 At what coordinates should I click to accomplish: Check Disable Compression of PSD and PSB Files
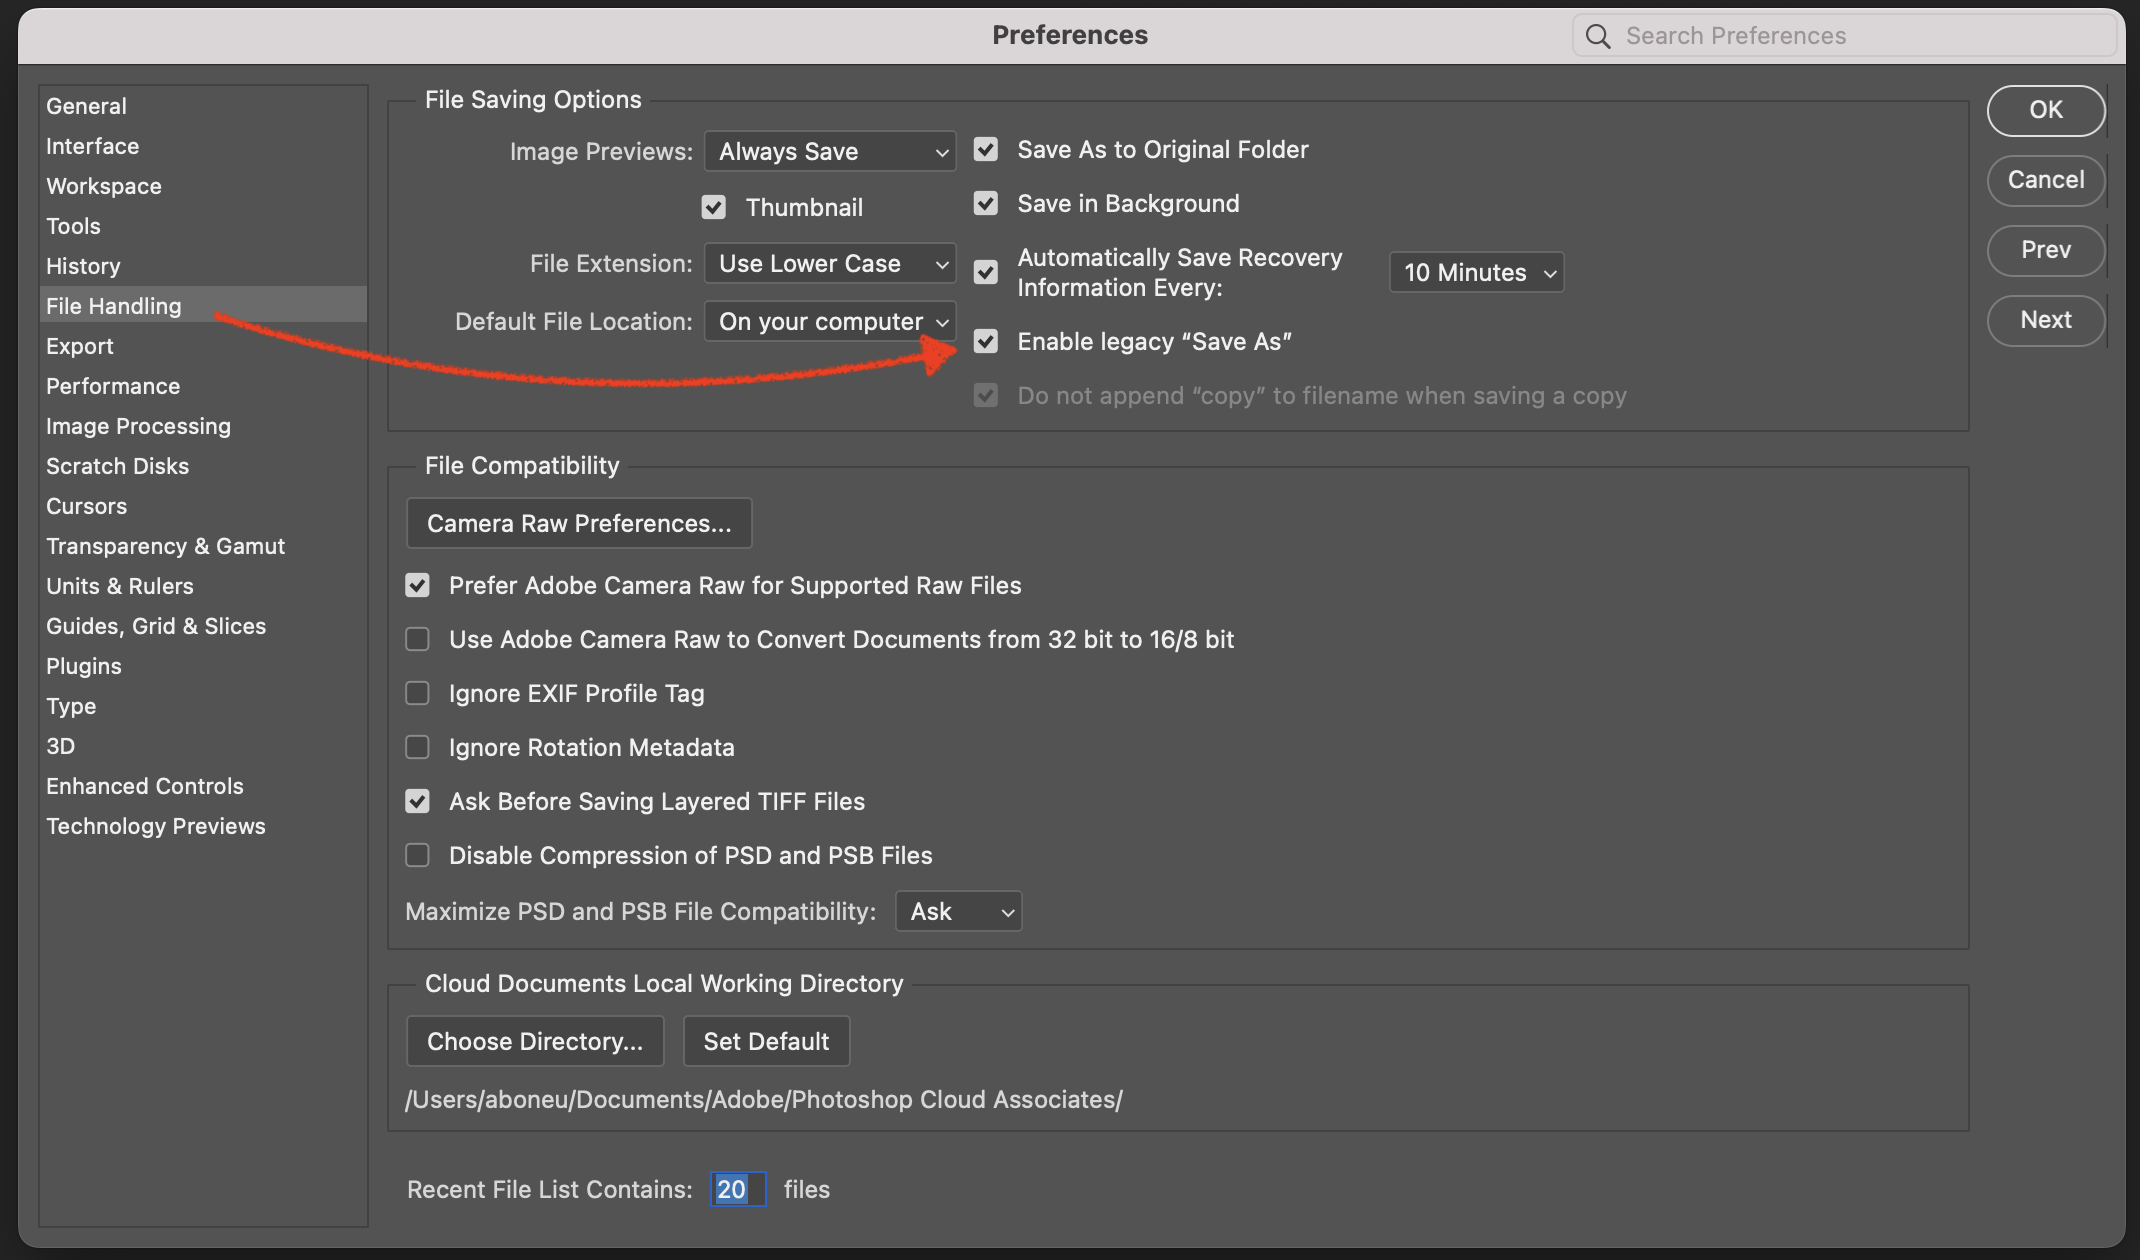(x=417, y=855)
